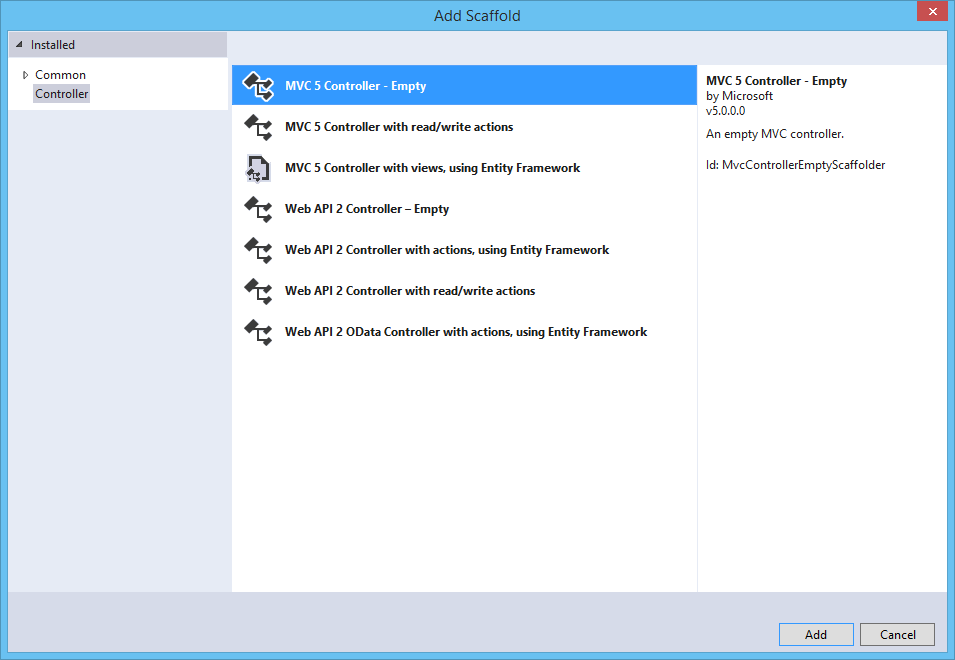Screen dimensions: 955x660
Task: Collapse the Installed tree node arrow
Action: coord(19,44)
